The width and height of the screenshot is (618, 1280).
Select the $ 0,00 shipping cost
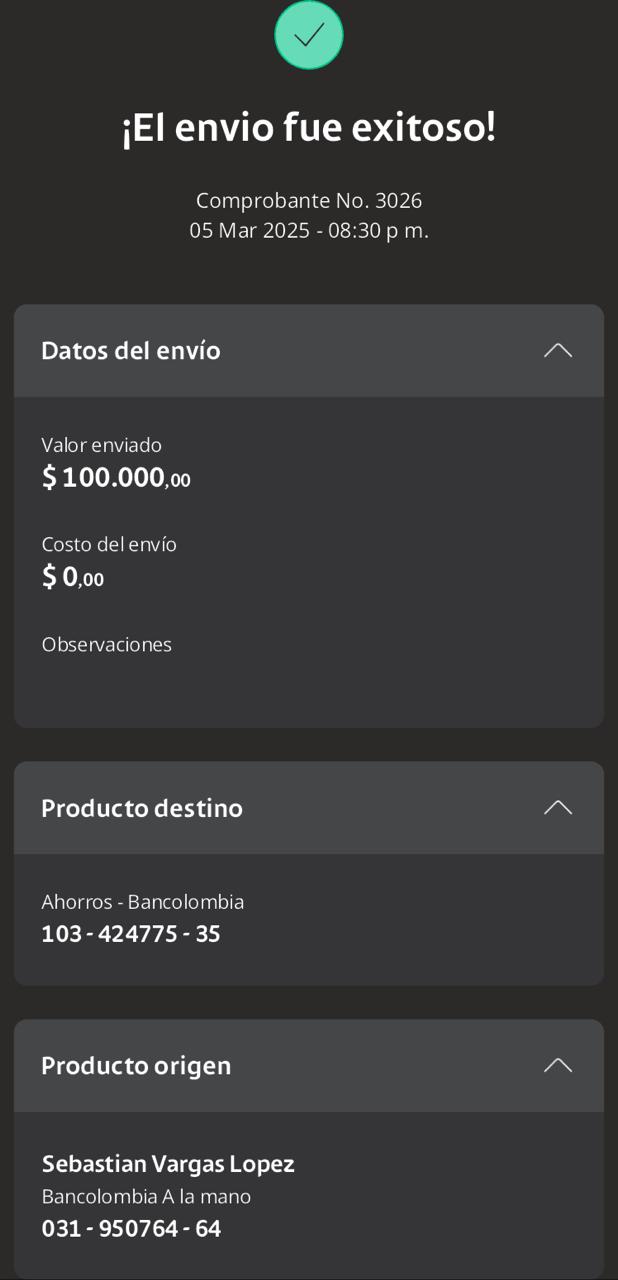pos(73,577)
